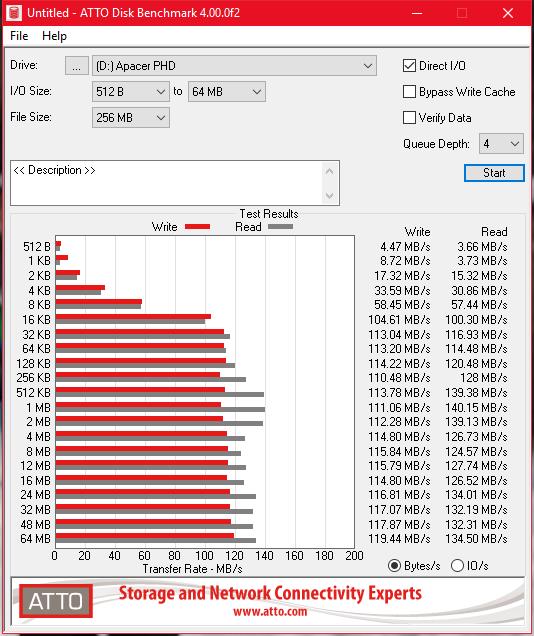This screenshot has width=534, height=636.
Task: Open the Help menu
Action: coord(54,36)
